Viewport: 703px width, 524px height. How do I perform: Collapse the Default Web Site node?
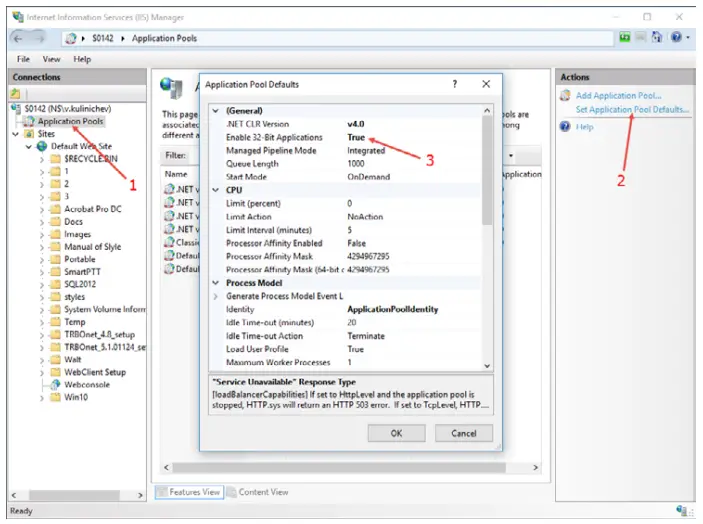(29, 147)
